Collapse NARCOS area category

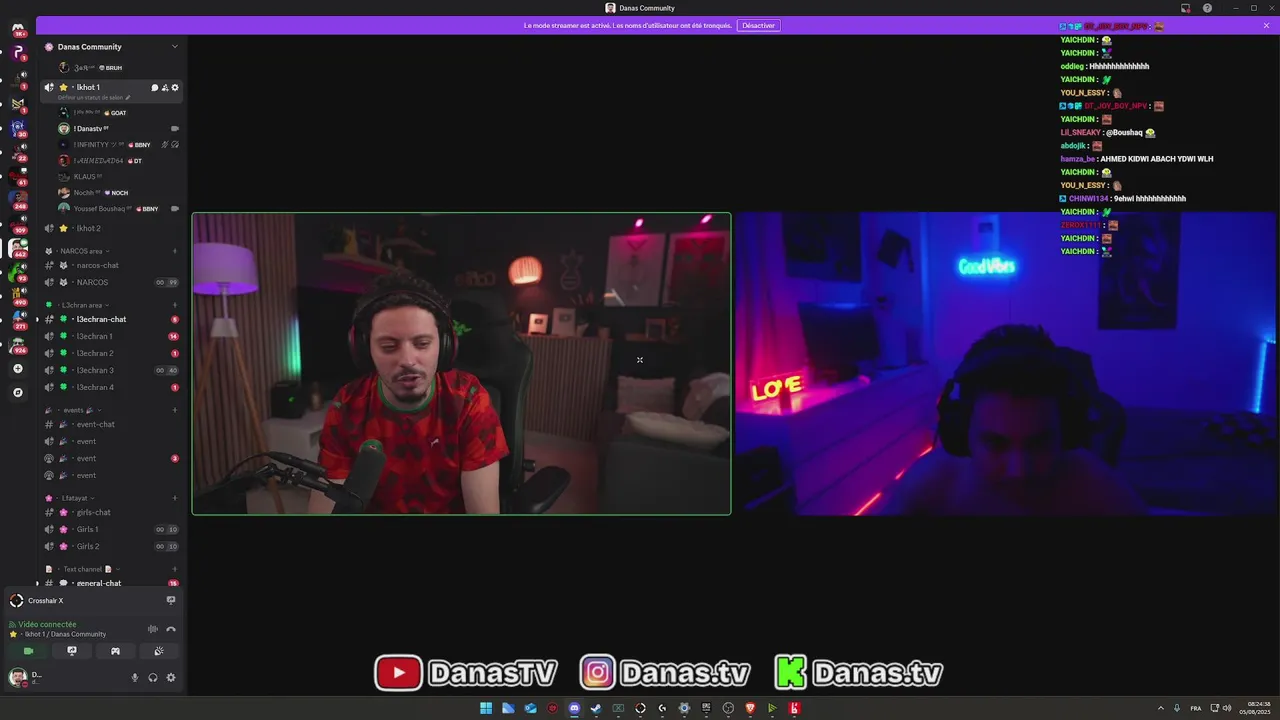coord(82,251)
